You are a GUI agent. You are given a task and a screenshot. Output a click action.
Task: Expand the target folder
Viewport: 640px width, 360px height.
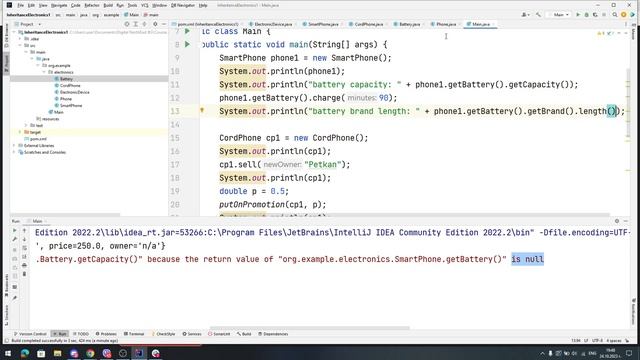click(20, 132)
